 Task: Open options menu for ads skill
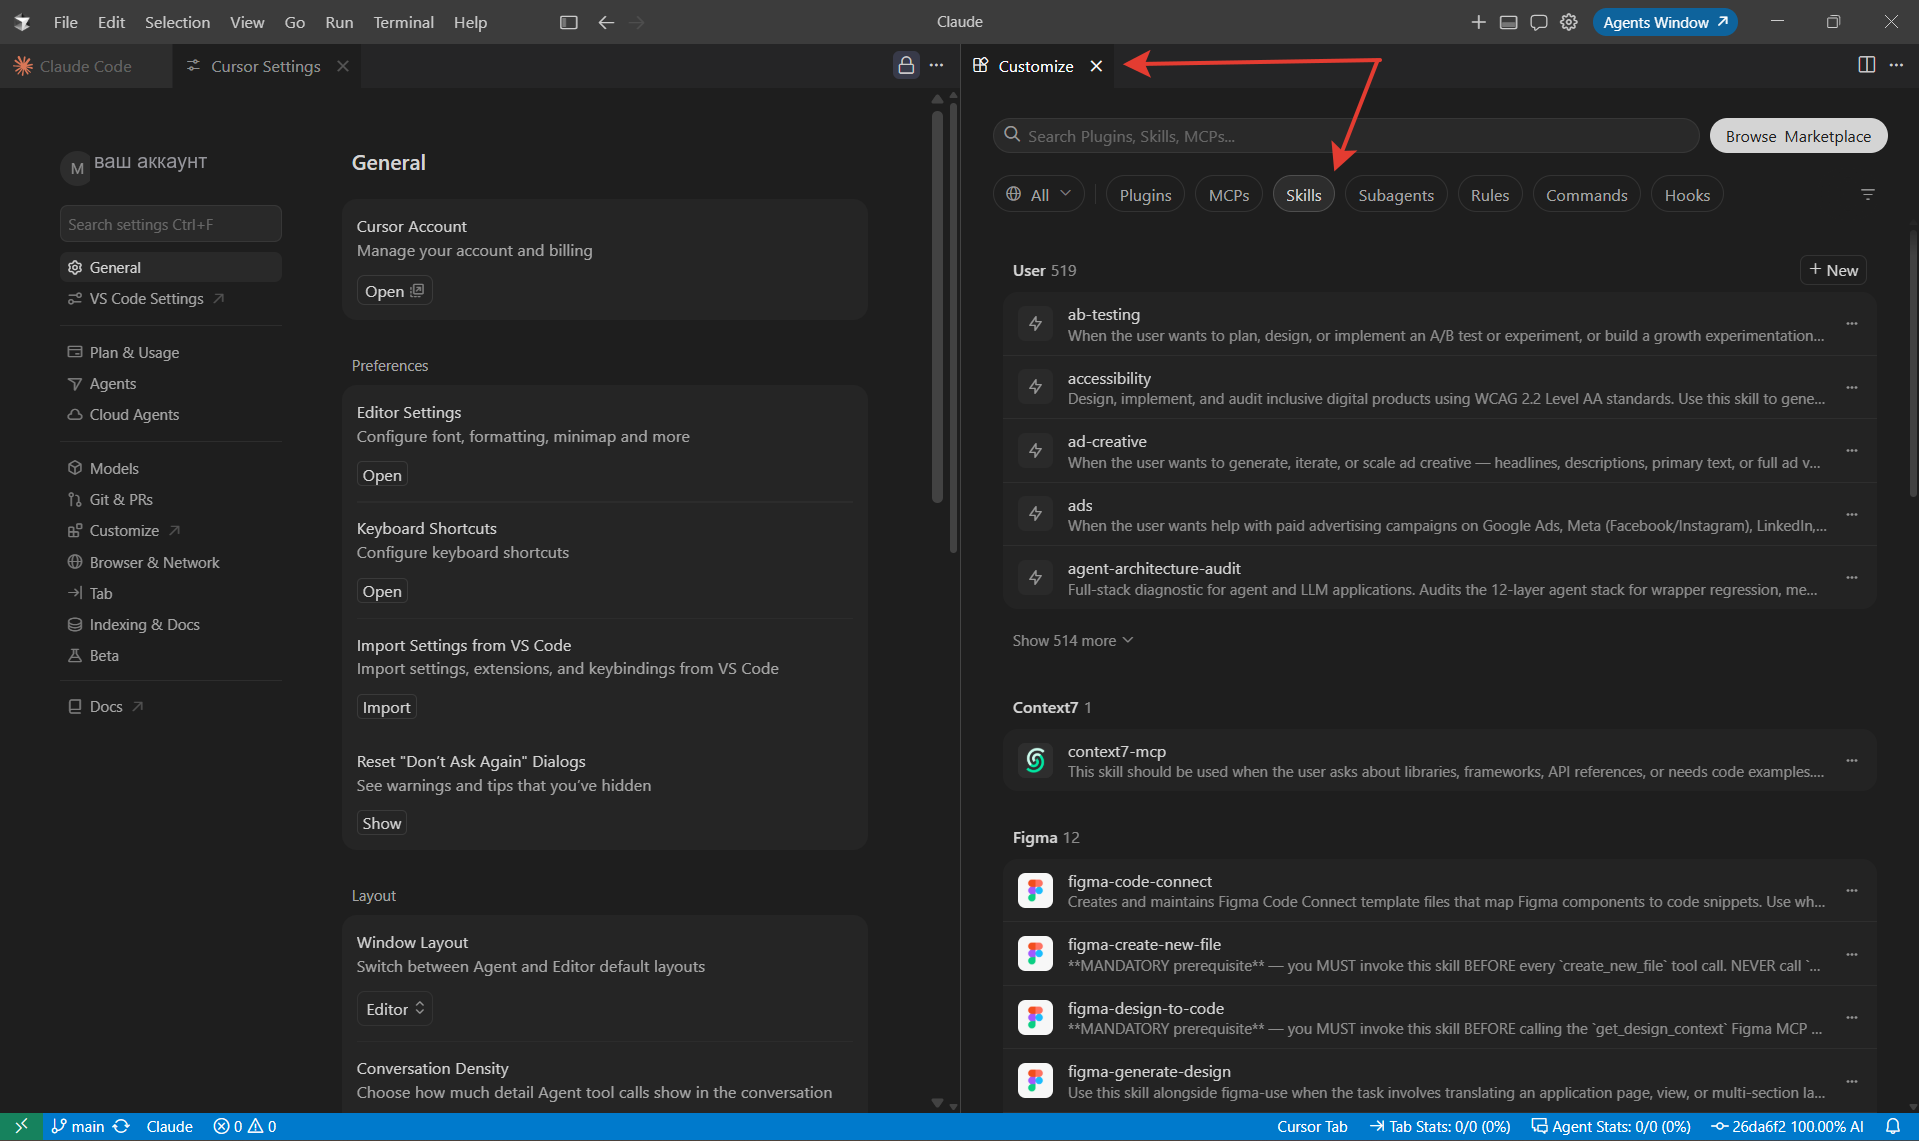point(1852,515)
